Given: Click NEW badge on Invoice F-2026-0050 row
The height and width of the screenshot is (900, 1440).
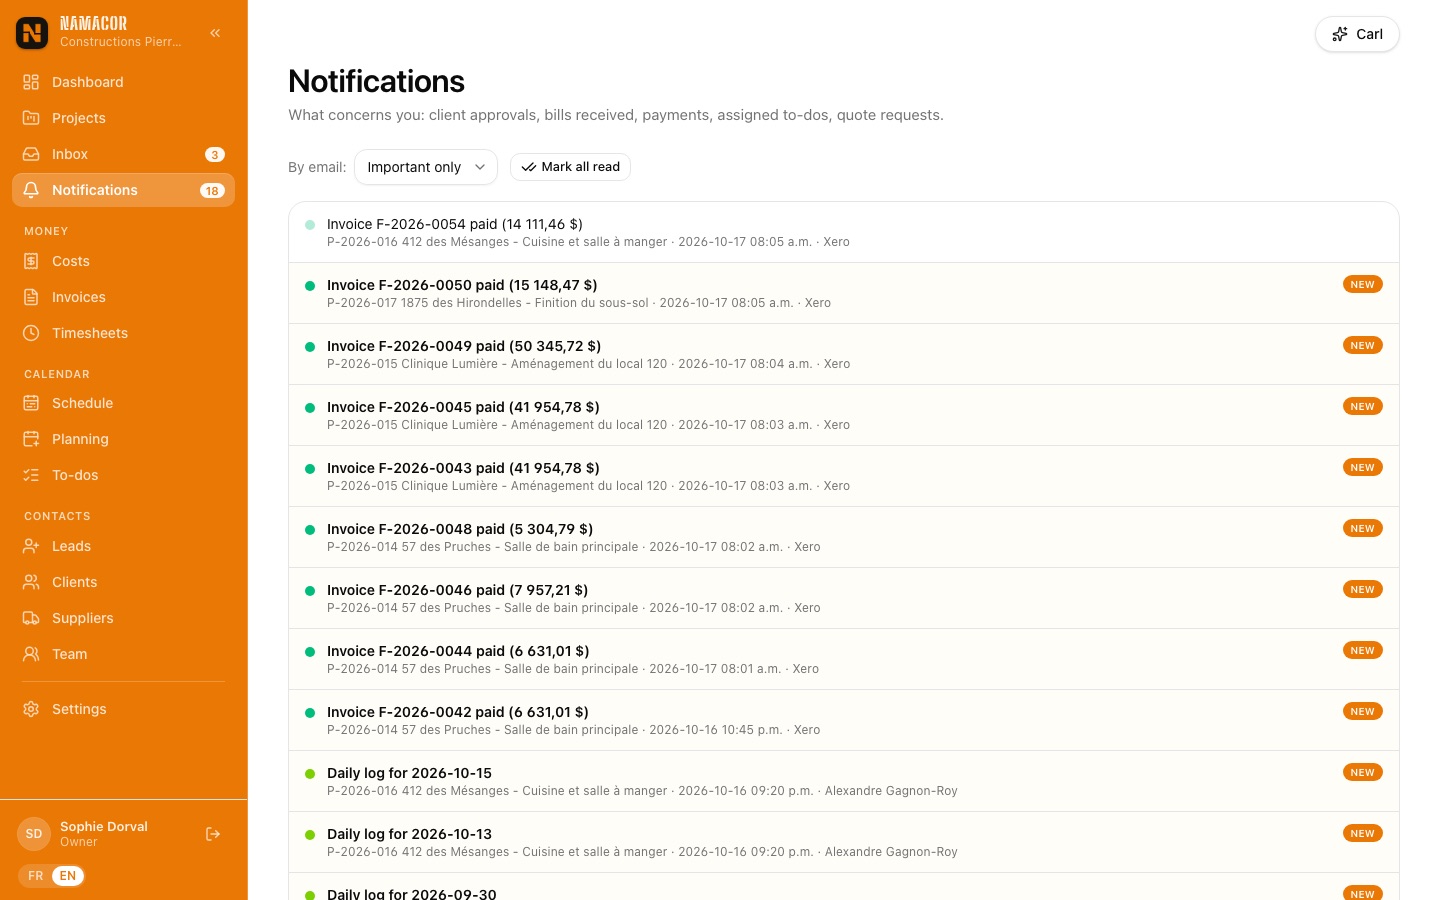Looking at the screenshot, I should coord(1362,285).
